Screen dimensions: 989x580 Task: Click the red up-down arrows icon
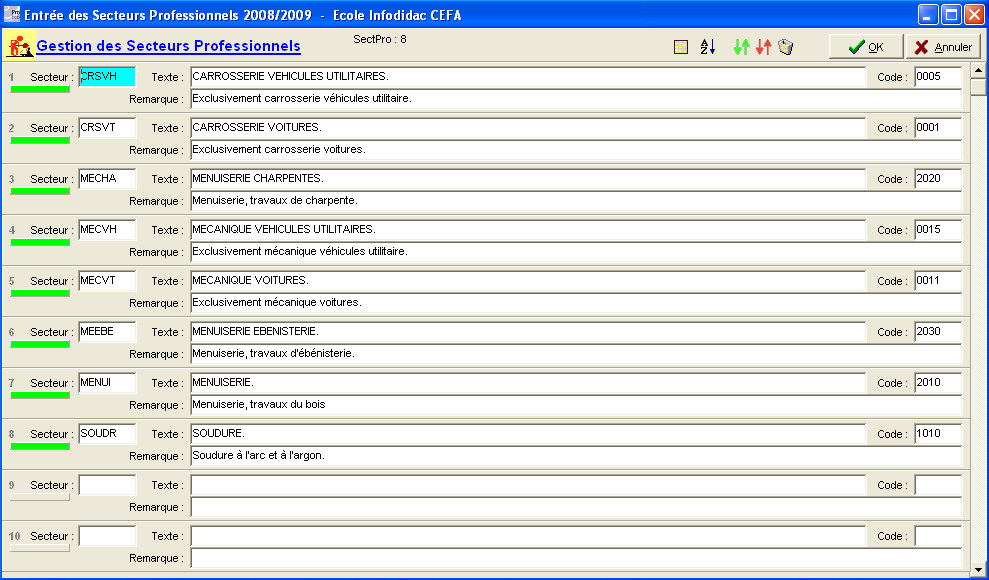(764, 47)
